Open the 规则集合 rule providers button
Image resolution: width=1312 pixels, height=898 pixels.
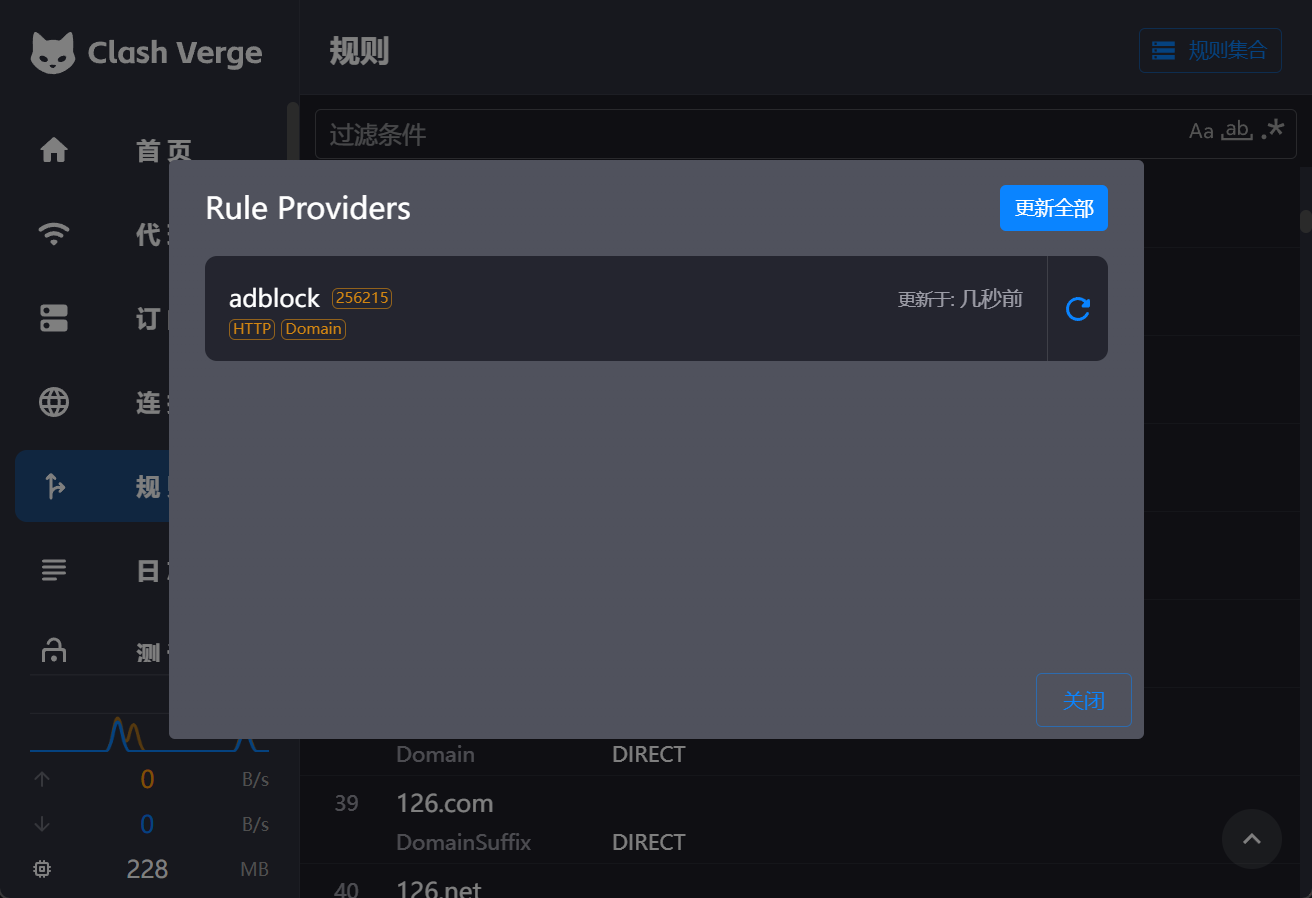[x=1210, y=51]
